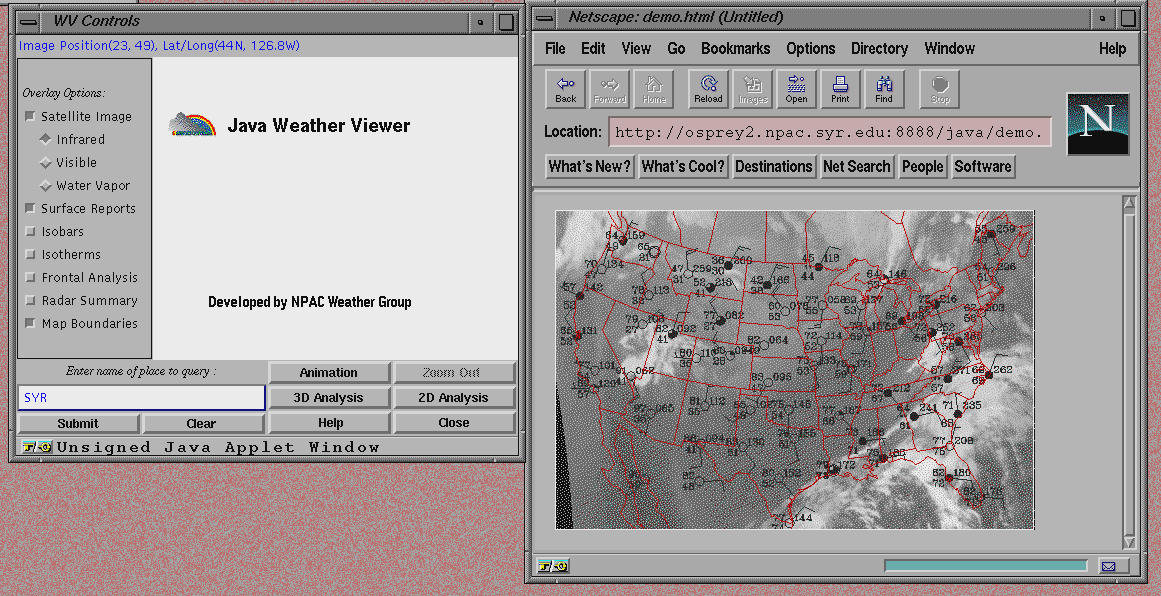
Task: Click the mail envelope icon in Netscape status bar
Action: point(1108,566)
